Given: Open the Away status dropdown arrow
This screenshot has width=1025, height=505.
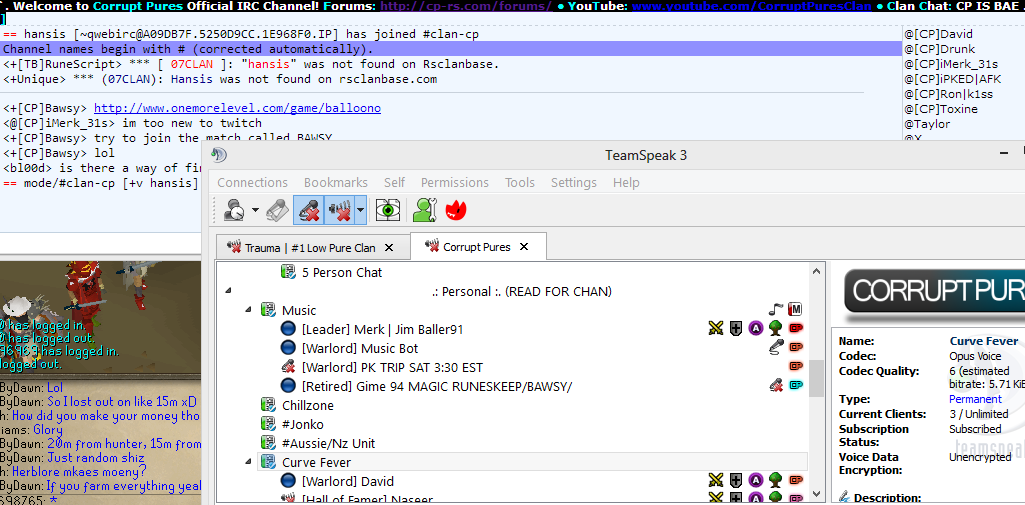Looking at the screenshot, I should (255, 210).
